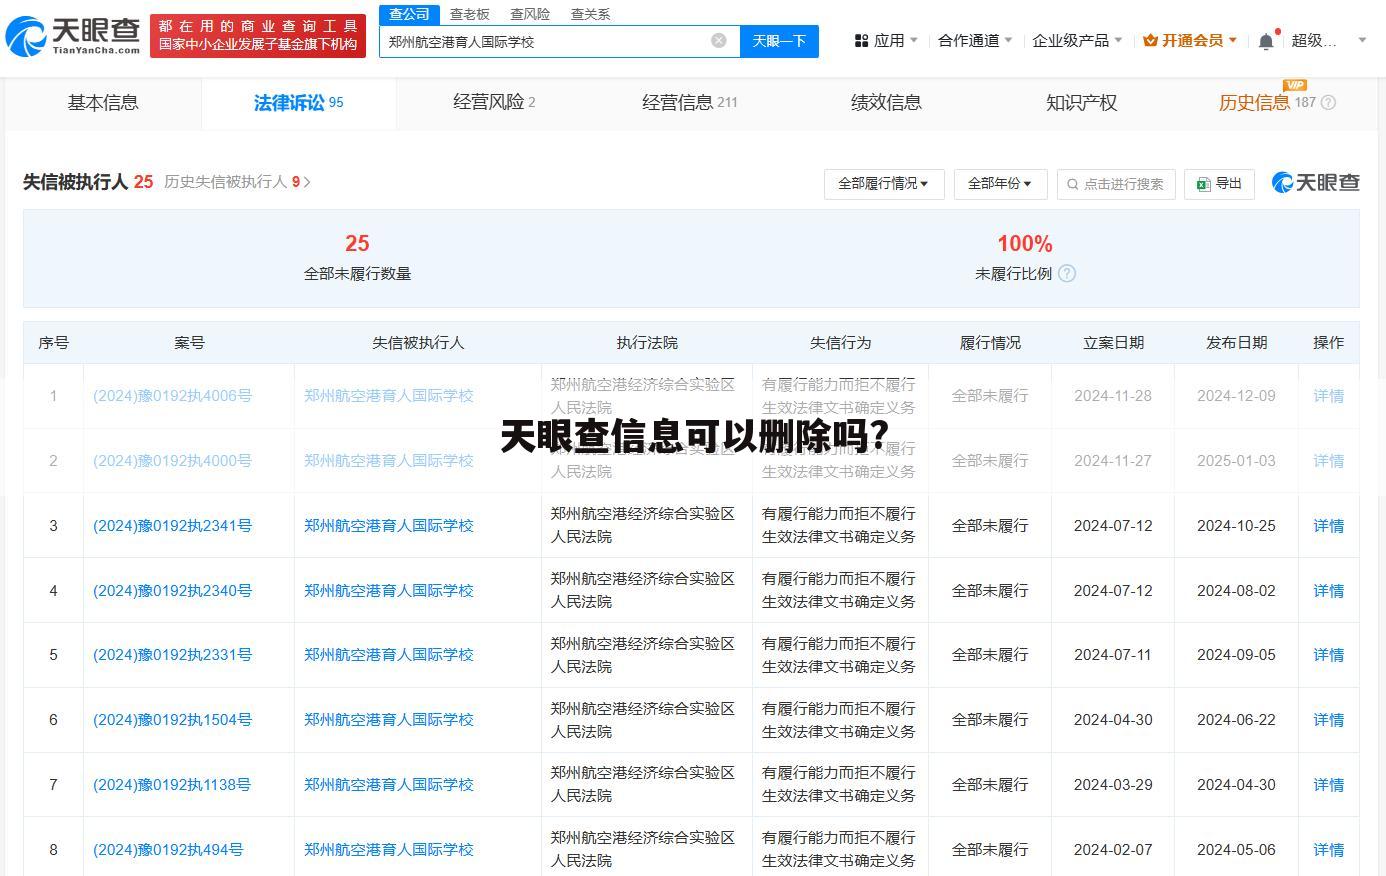Open 郑州航空港育人国际学校 link in row 6
This screenshot has width=1386, height=876.
(388, 720)
